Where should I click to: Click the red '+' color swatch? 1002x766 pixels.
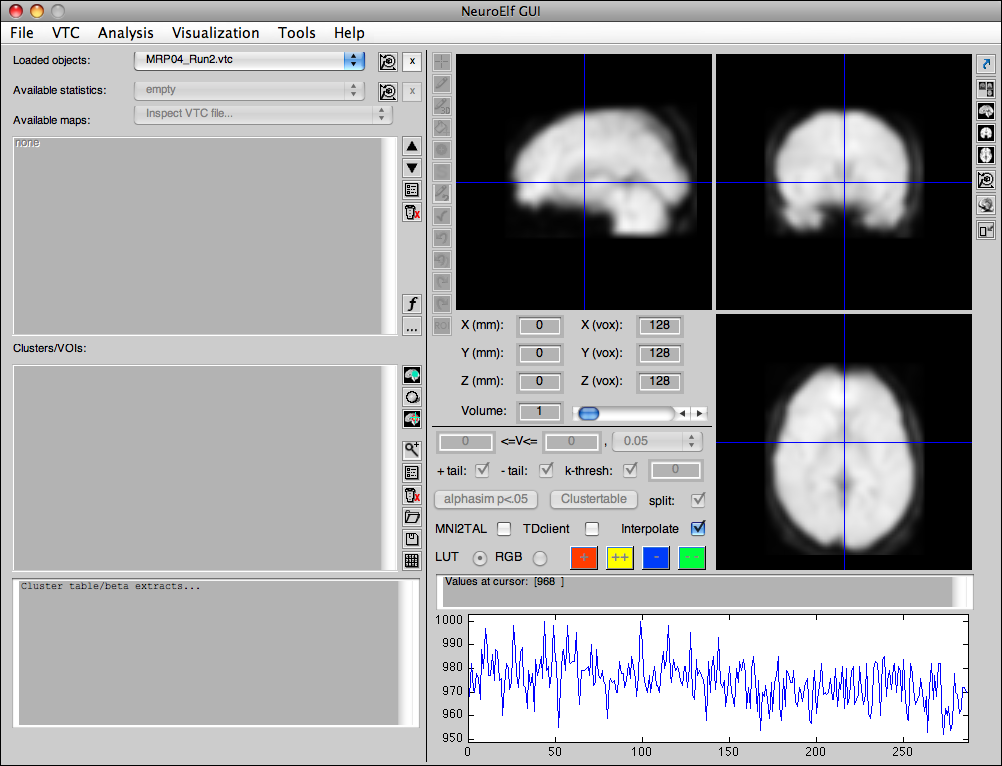(584, 558)
